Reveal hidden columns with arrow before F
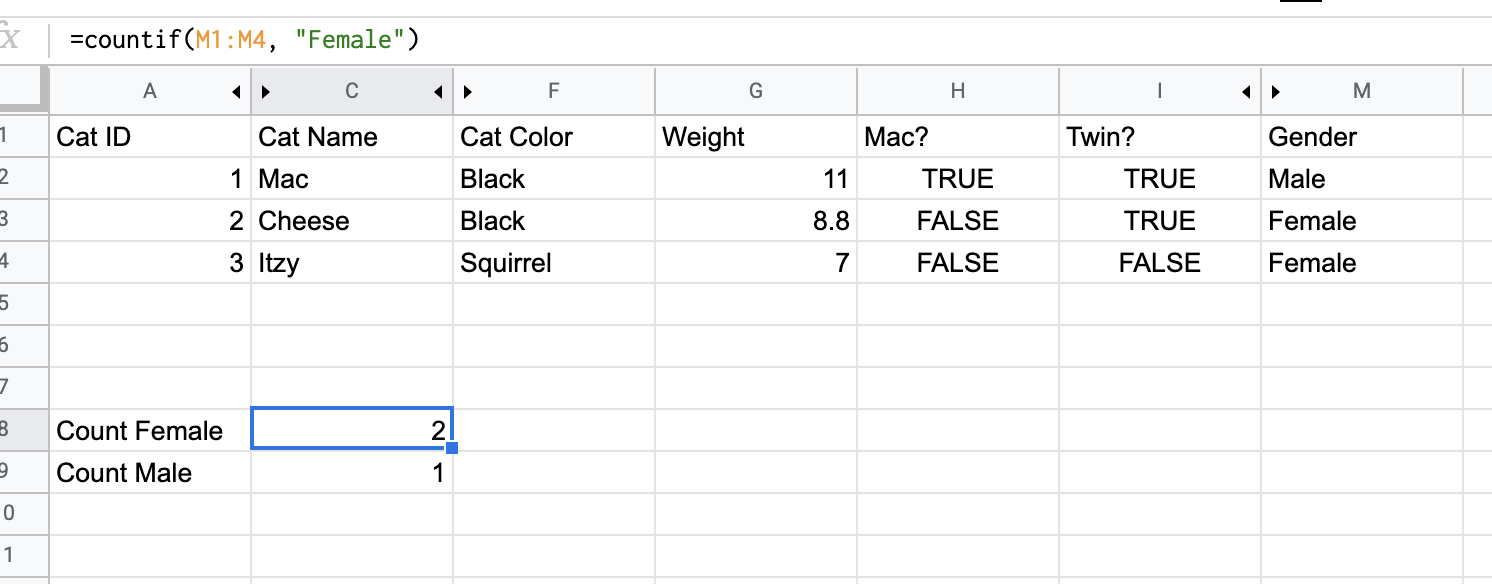 coord(468,92)
